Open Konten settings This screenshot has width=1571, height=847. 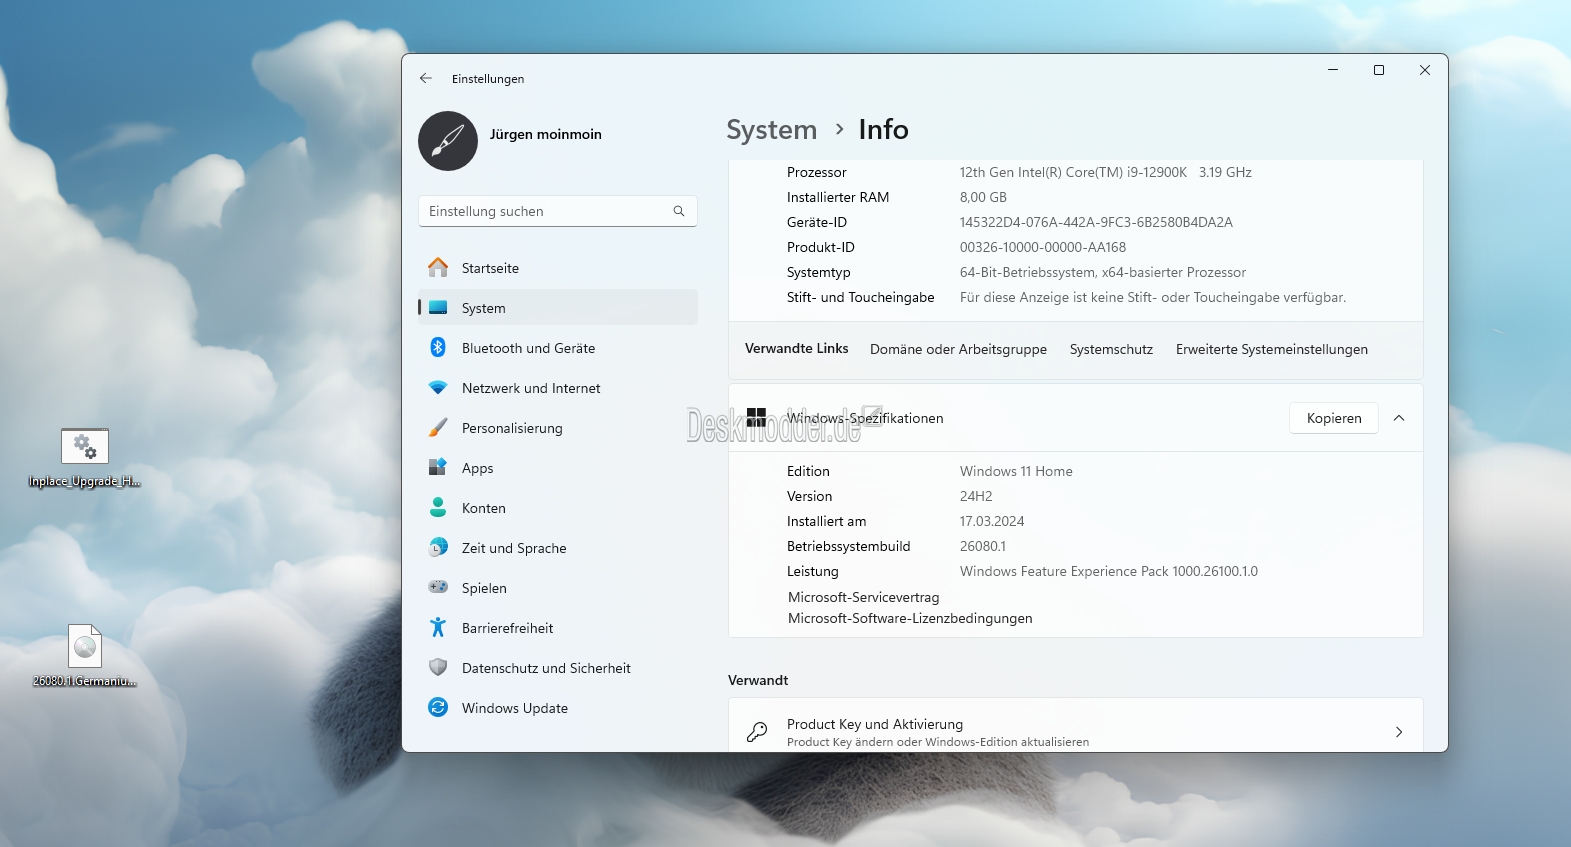click(x=558, y=508)
